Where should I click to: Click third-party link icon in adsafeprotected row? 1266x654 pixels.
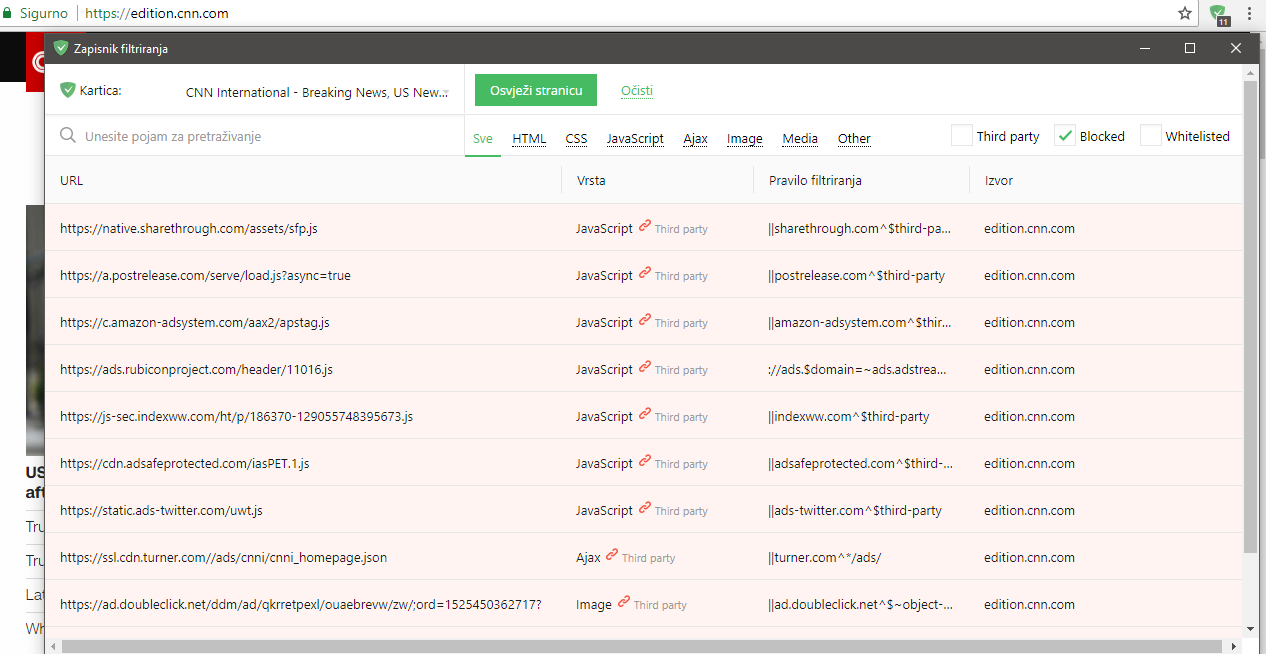[x=645, y=462]
